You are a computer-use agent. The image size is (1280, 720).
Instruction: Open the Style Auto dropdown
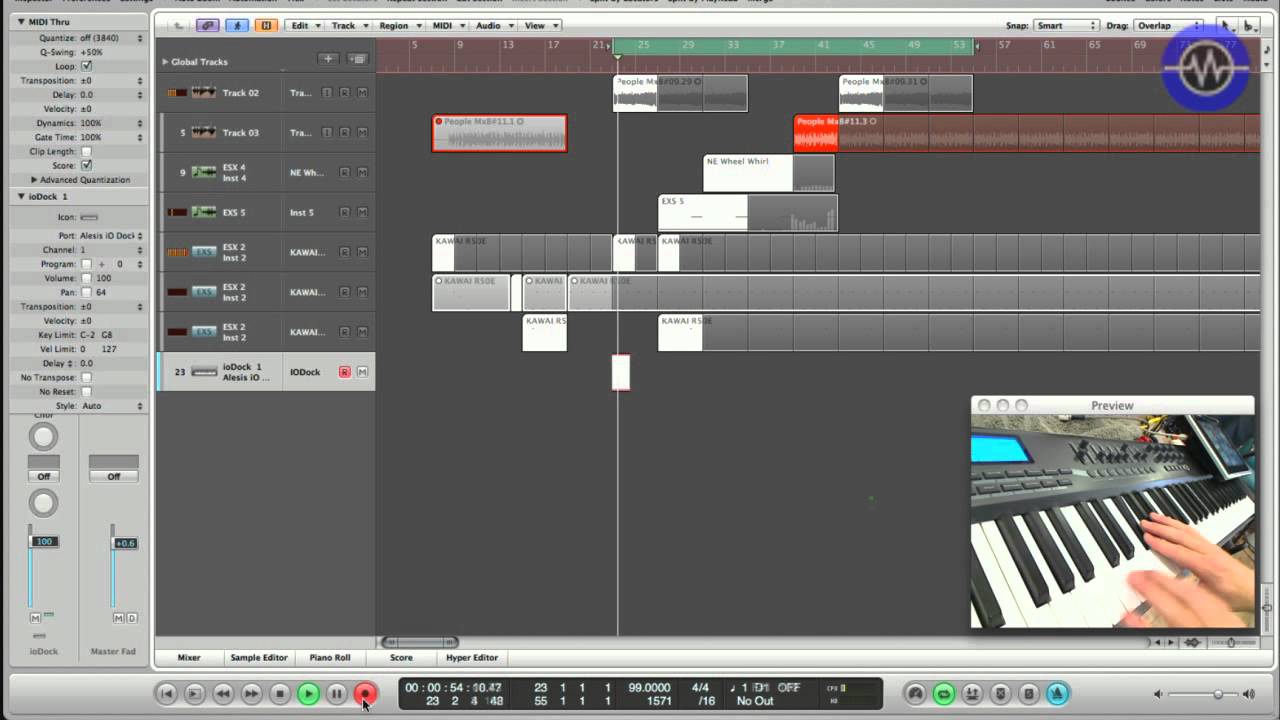(x=112, y=406)
